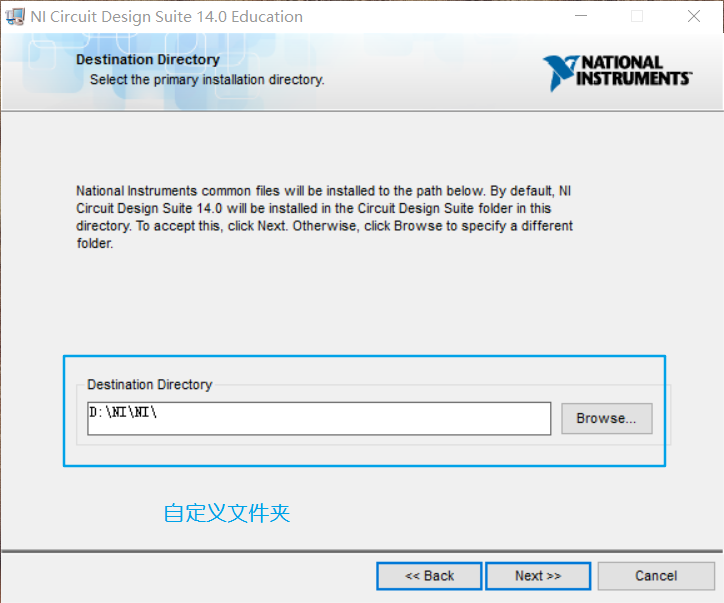Click the 'NI Circuit Design Suite 14.0 Education' title

pos(167,17)
